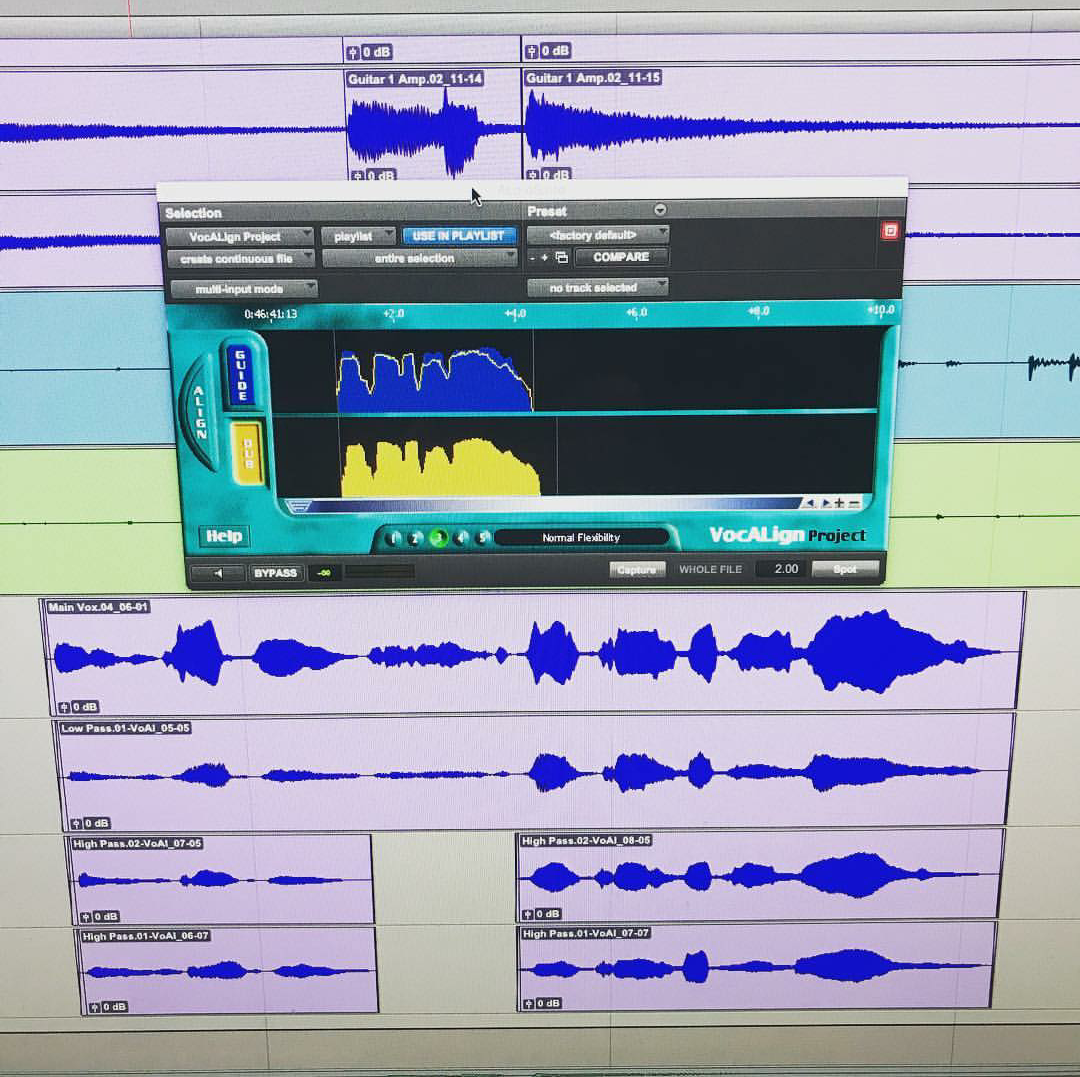Click the red target icon in plugin header

889,231
